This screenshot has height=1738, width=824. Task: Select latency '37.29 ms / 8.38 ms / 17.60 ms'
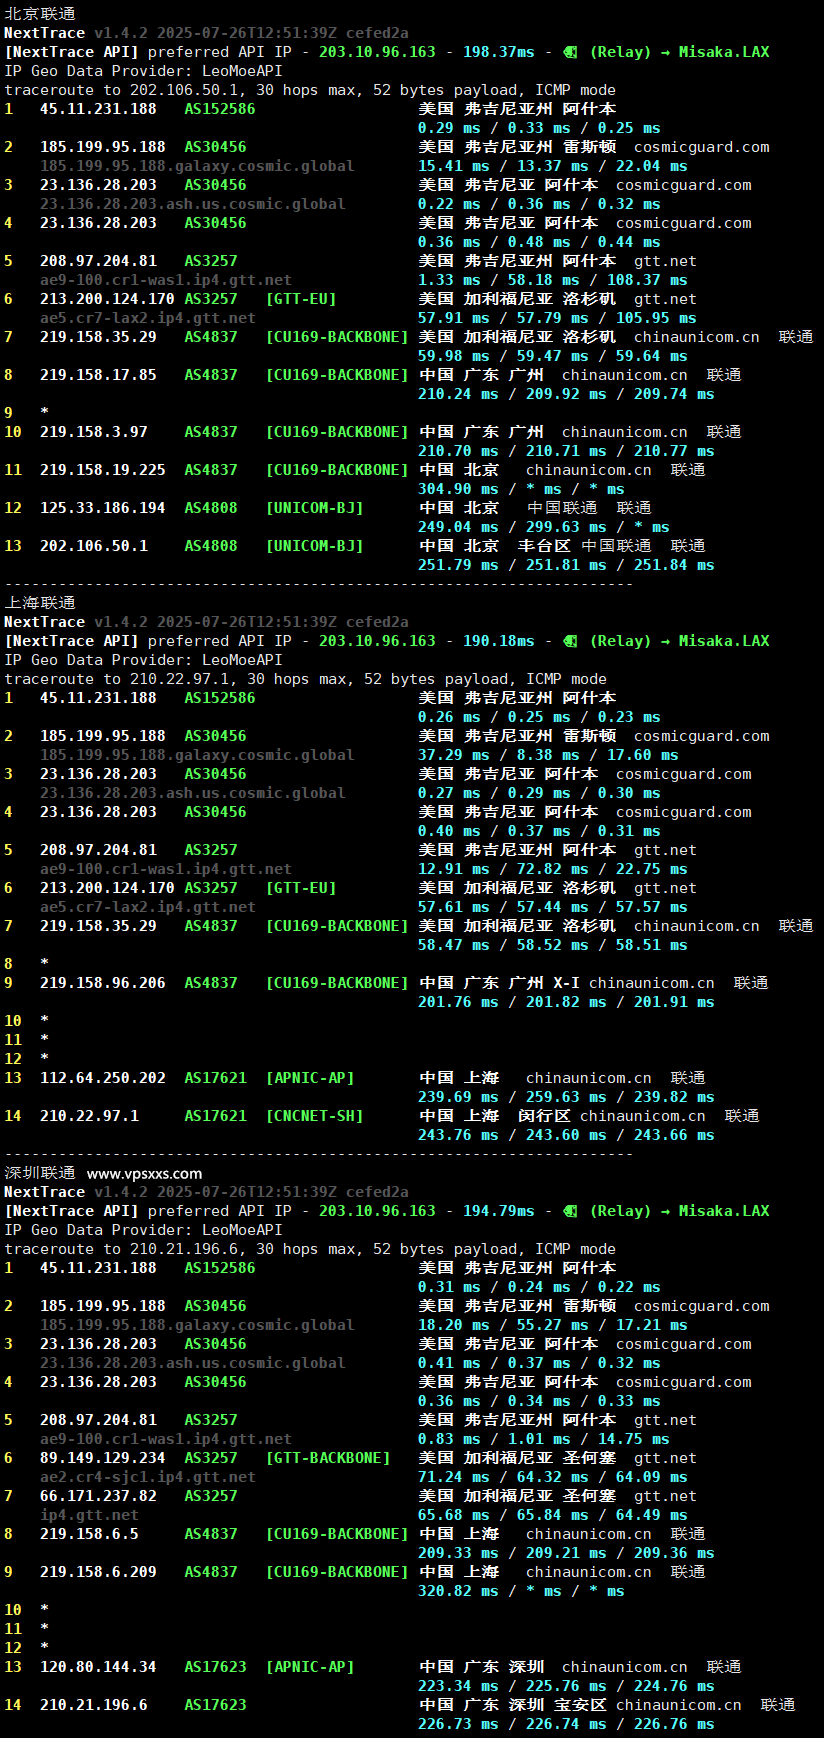pyautogui.click(x=548, y=755)
